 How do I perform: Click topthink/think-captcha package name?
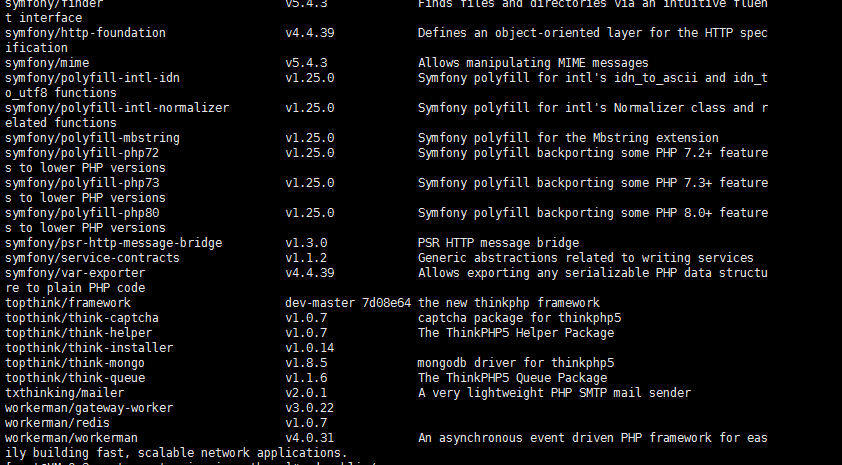[x=82, y=318]
